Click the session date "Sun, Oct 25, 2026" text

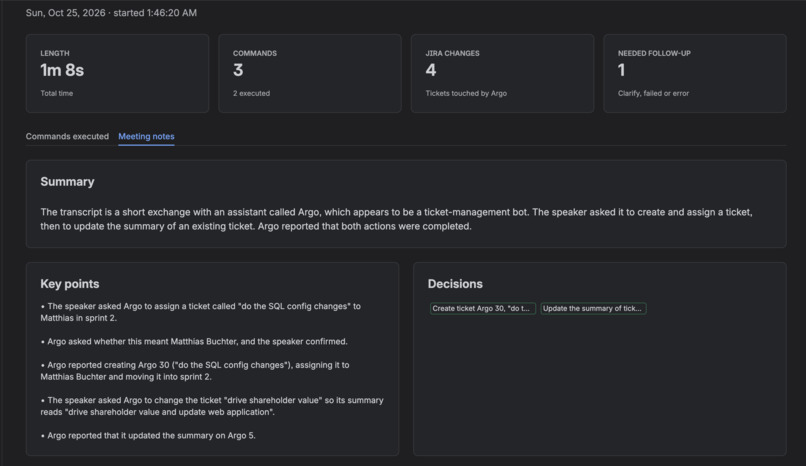[x=65, y=13]
